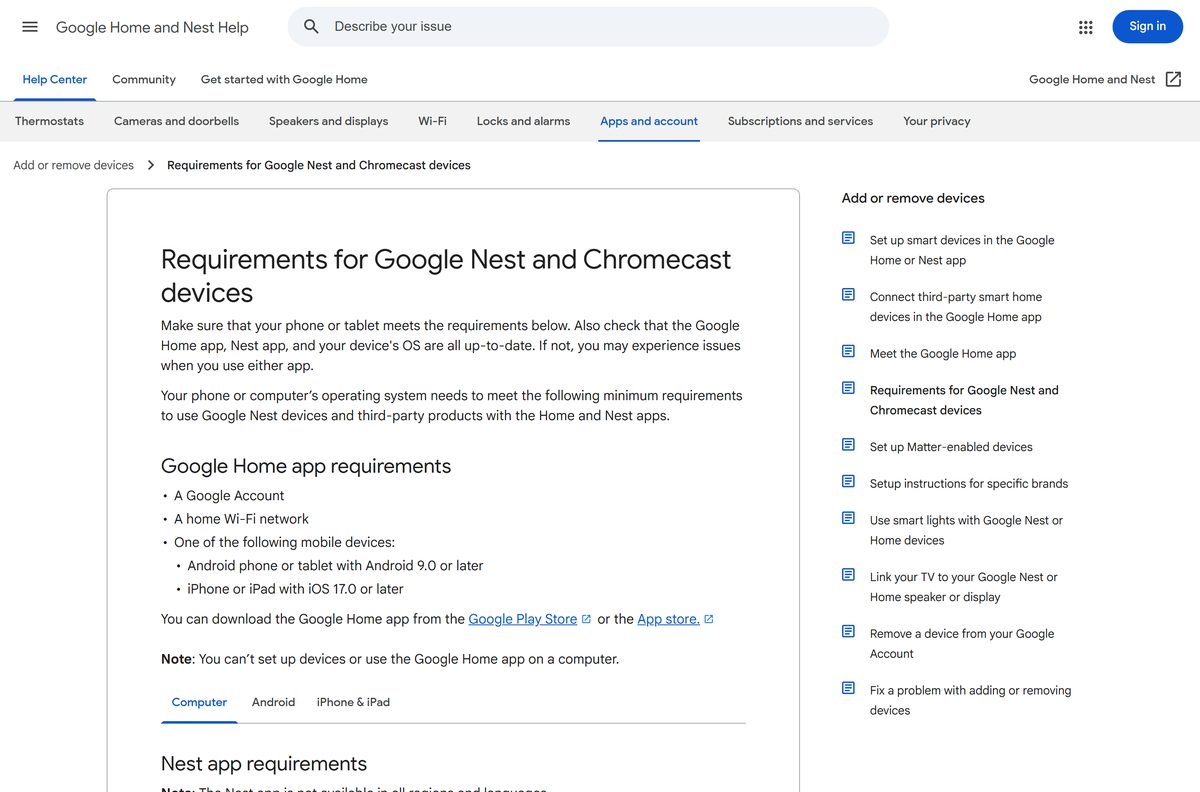This screenshot has height=792, width=1200.
Task: Click the 'A home Wi-Fi network' bullet
Action: click(x=241, y=519)
